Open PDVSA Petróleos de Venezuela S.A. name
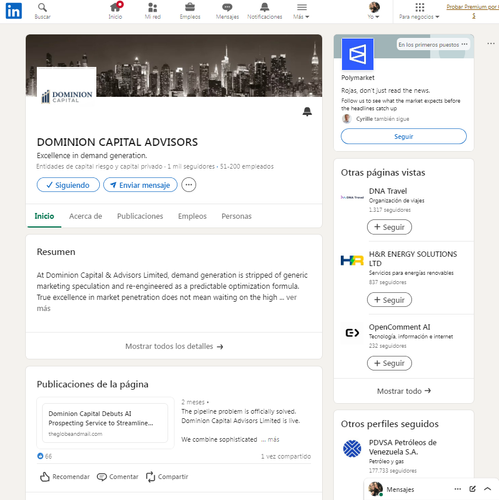 tap(403, 447)
